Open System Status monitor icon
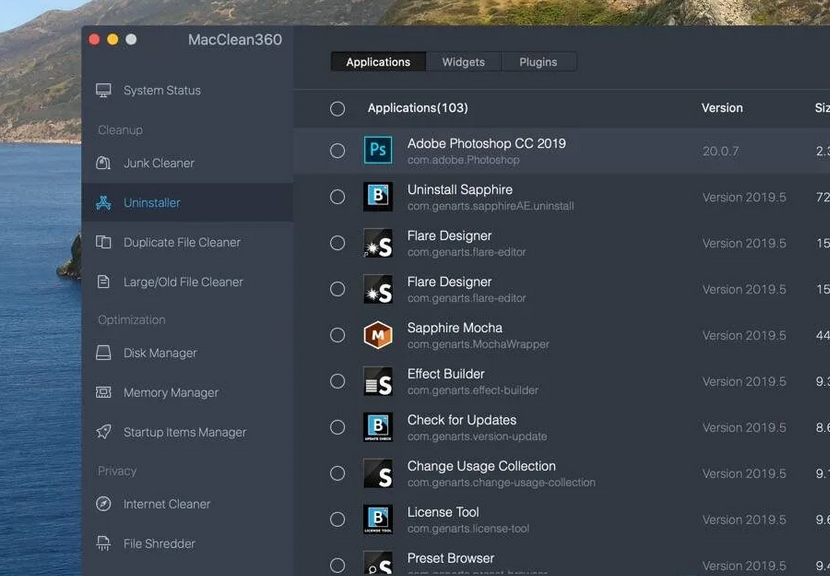 pos(103,91)
